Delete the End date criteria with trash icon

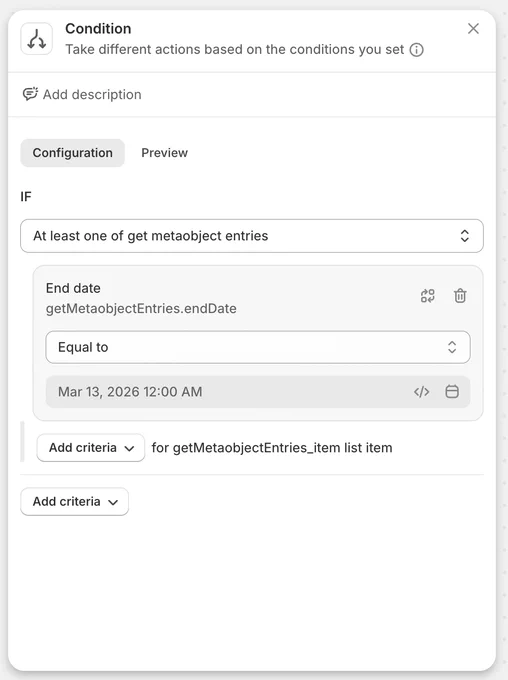pyautogui.click(x=460, y=296)
